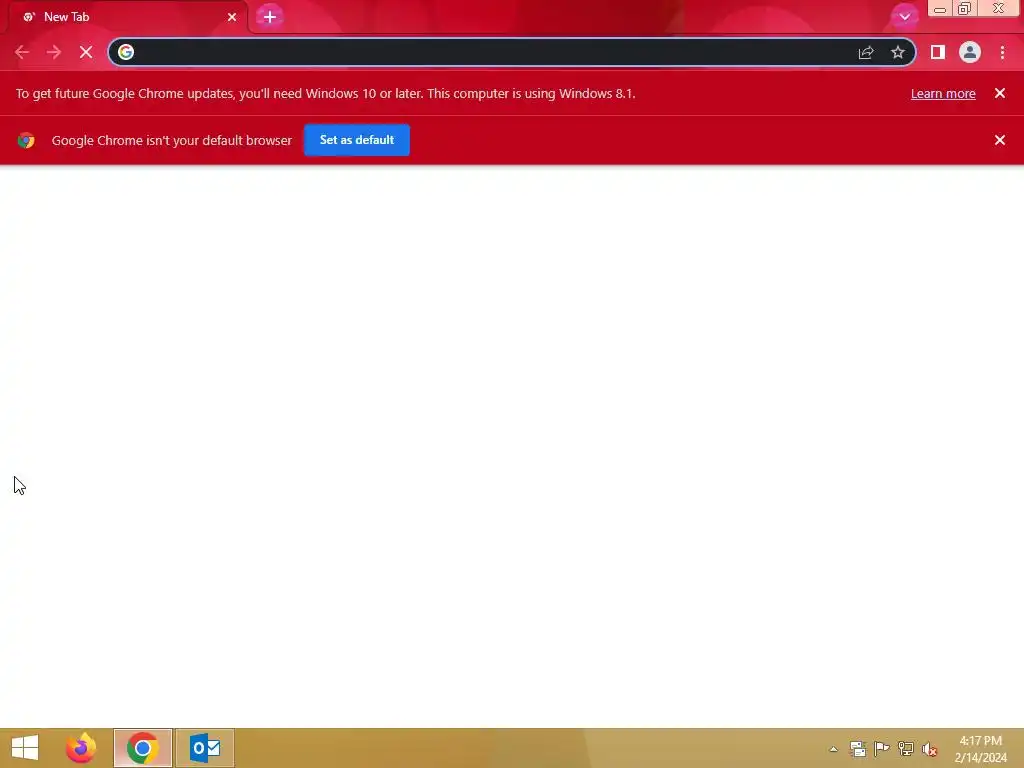The image size is (1024, 768).
Task: Launch Firefox from taskbar
Action: click(x=81, y=748)
